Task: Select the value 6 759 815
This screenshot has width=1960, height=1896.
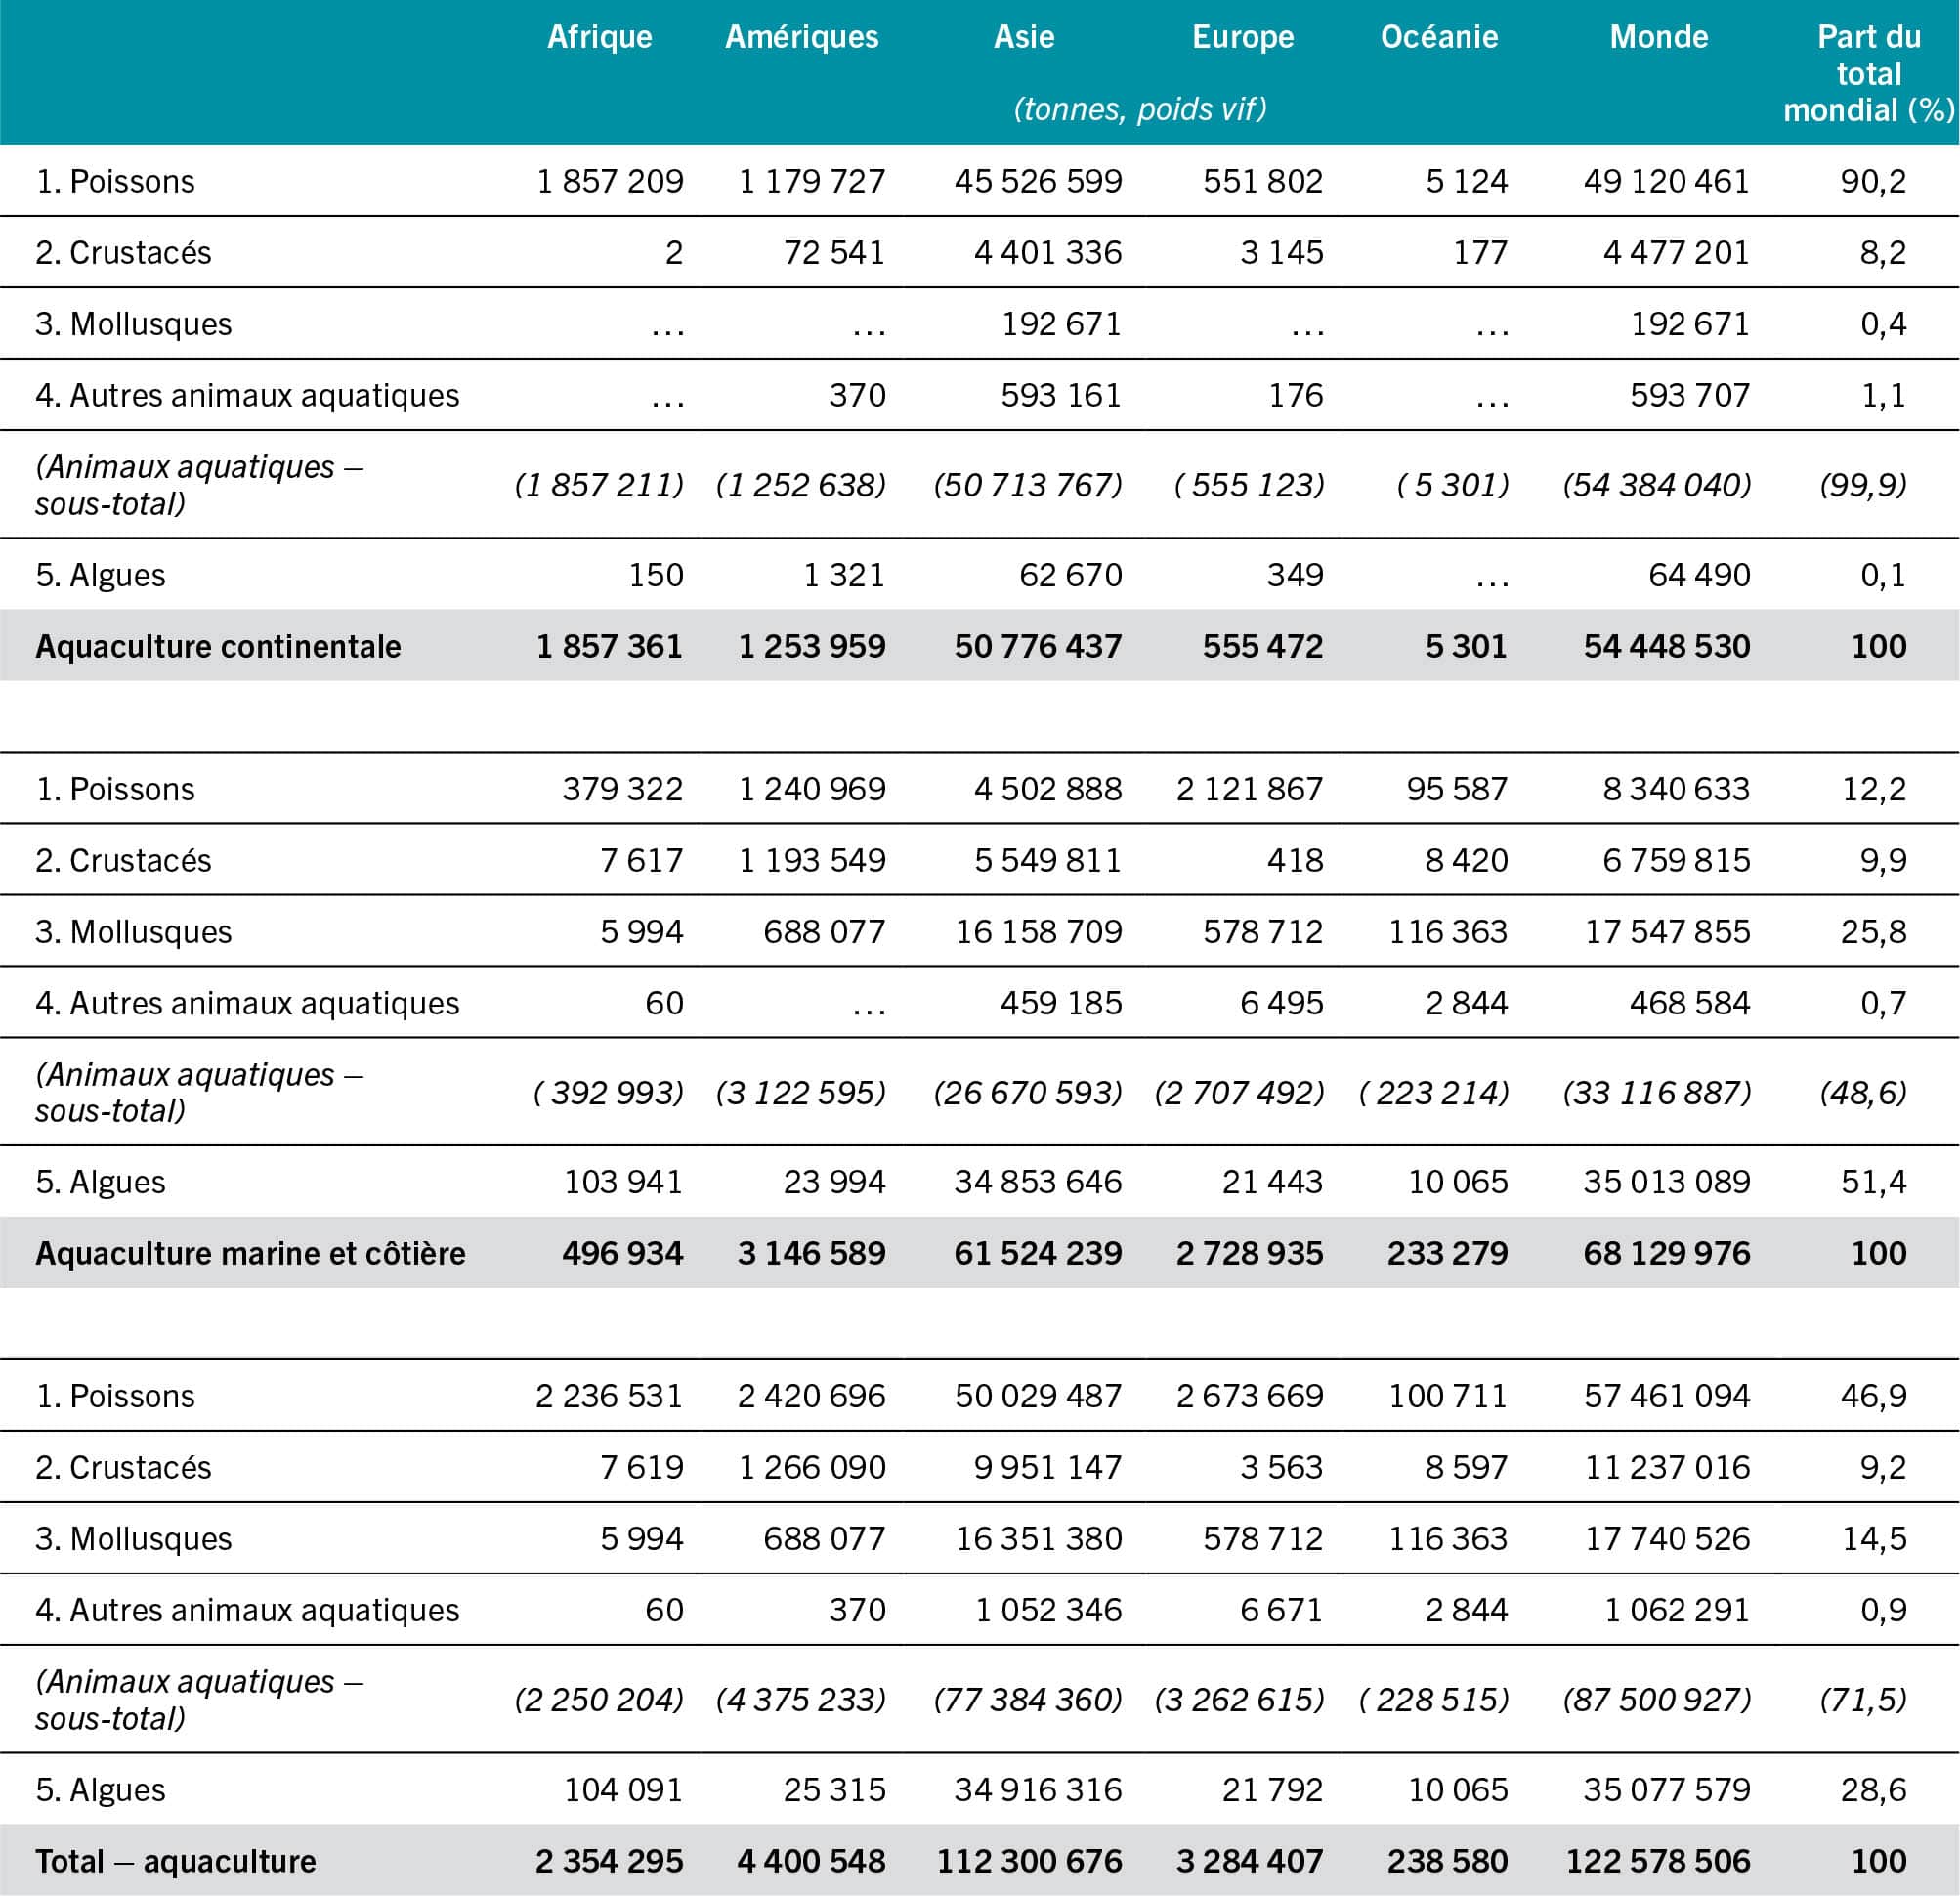Action: pos(1677,860)
